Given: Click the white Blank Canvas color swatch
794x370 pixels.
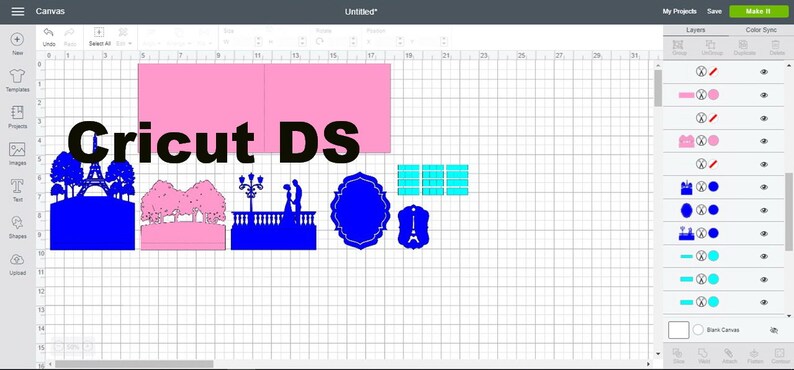Looking at the screenshot, I should [x=679, y=330].
